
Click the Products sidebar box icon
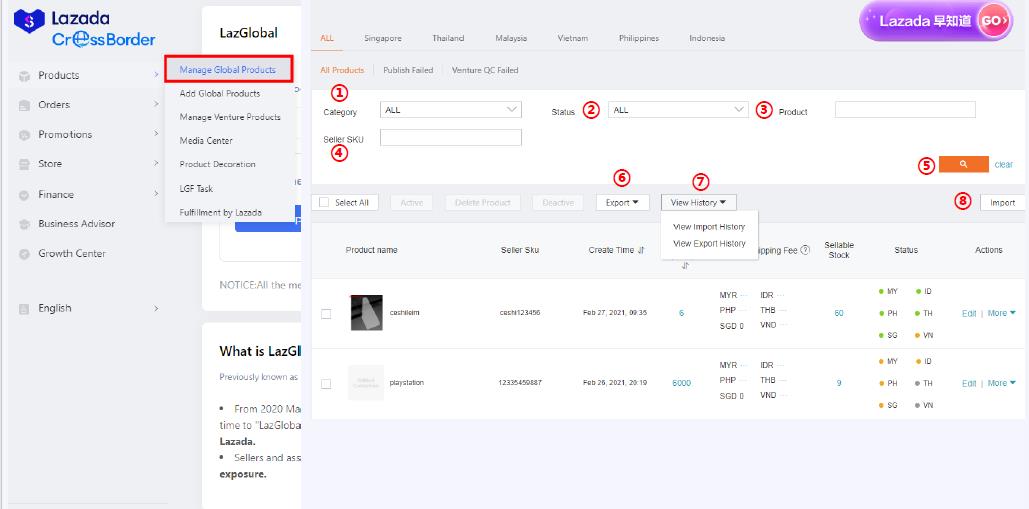24,76
